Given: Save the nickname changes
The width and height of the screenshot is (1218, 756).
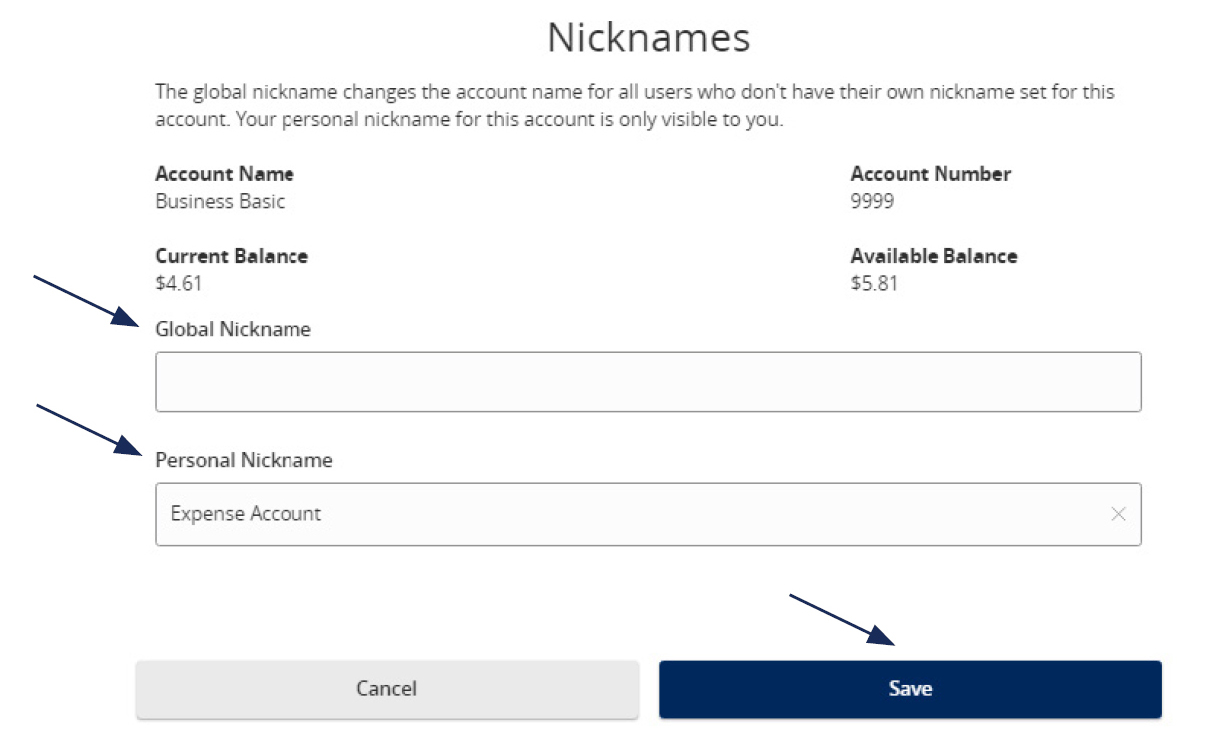Looking at the screenshot, I should pyautogui.click(x=909, y=688).
